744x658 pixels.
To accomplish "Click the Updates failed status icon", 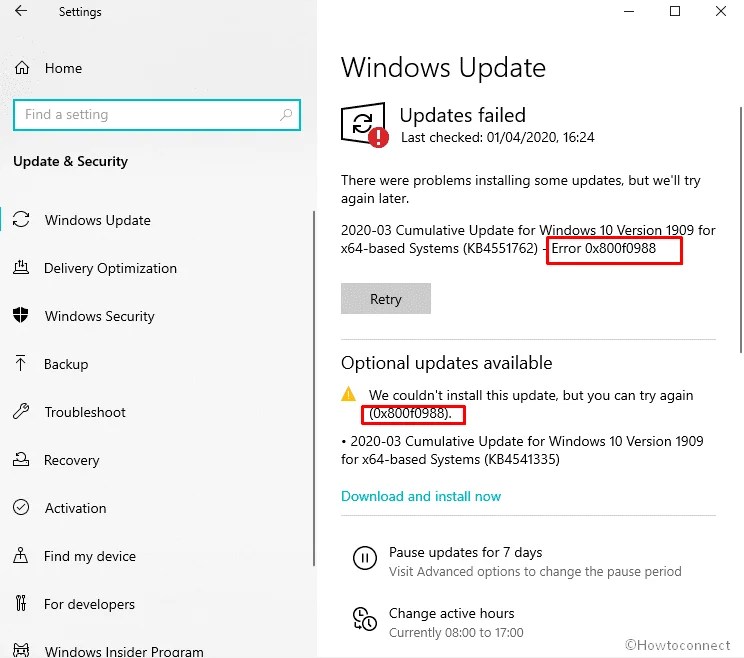I will pos(364,124).
